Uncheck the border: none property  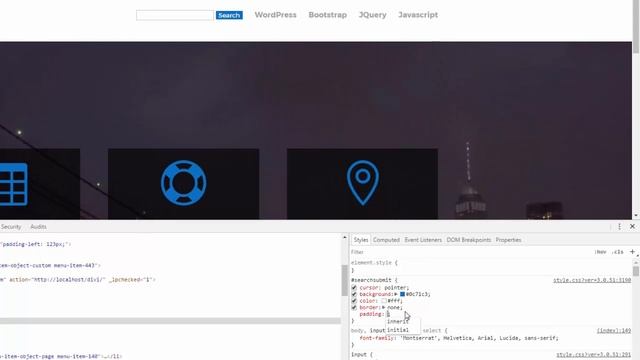point(354,307)
